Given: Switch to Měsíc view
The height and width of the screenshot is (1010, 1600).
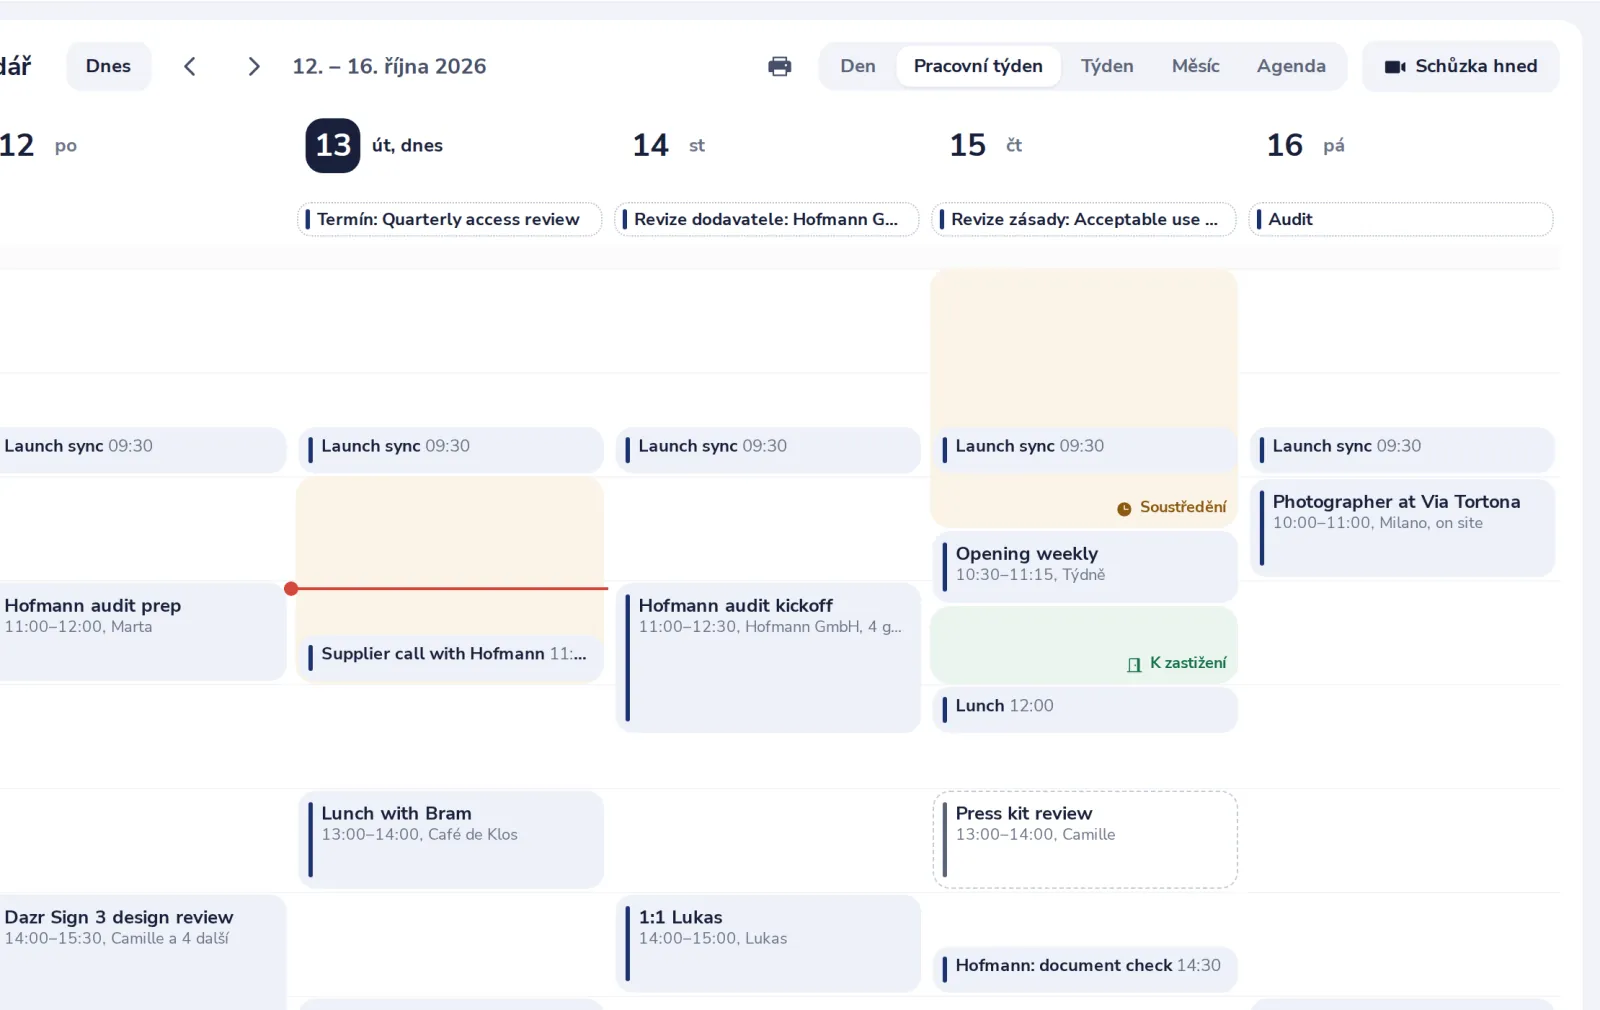Looking at the screenshot, I should [1195, 66].
